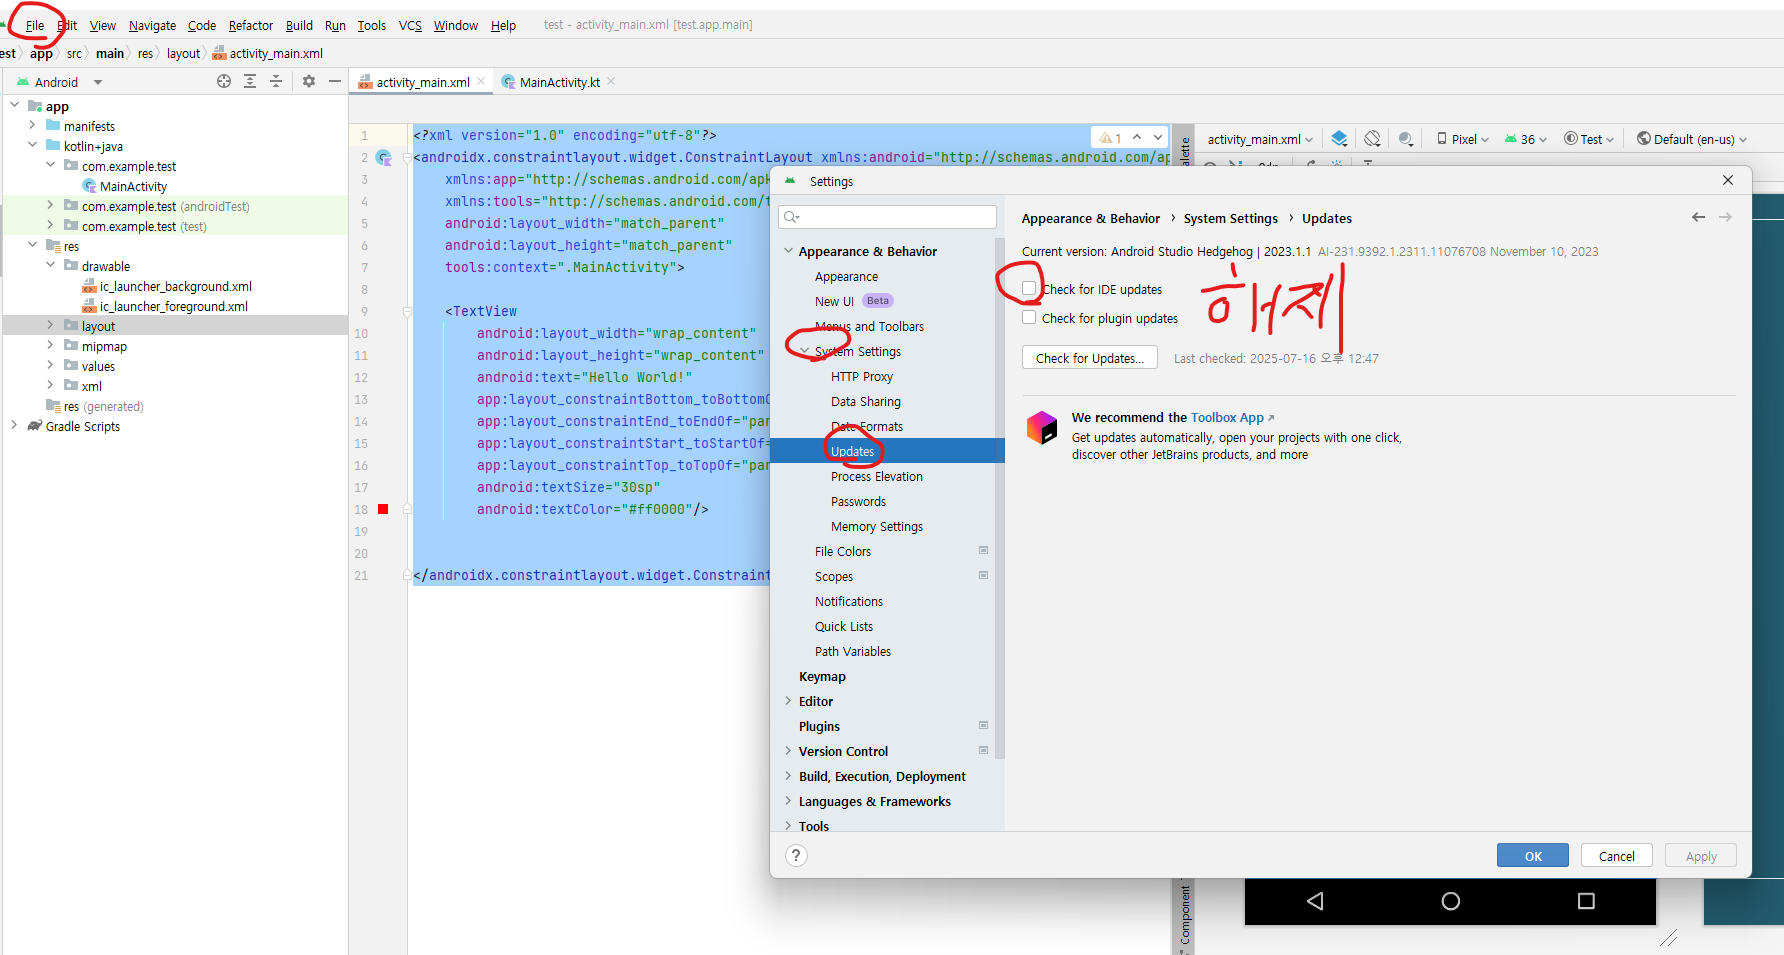Tap emulator back triangle button
The width and height of the screenshot is (1784, 955).
(1315, 901)
